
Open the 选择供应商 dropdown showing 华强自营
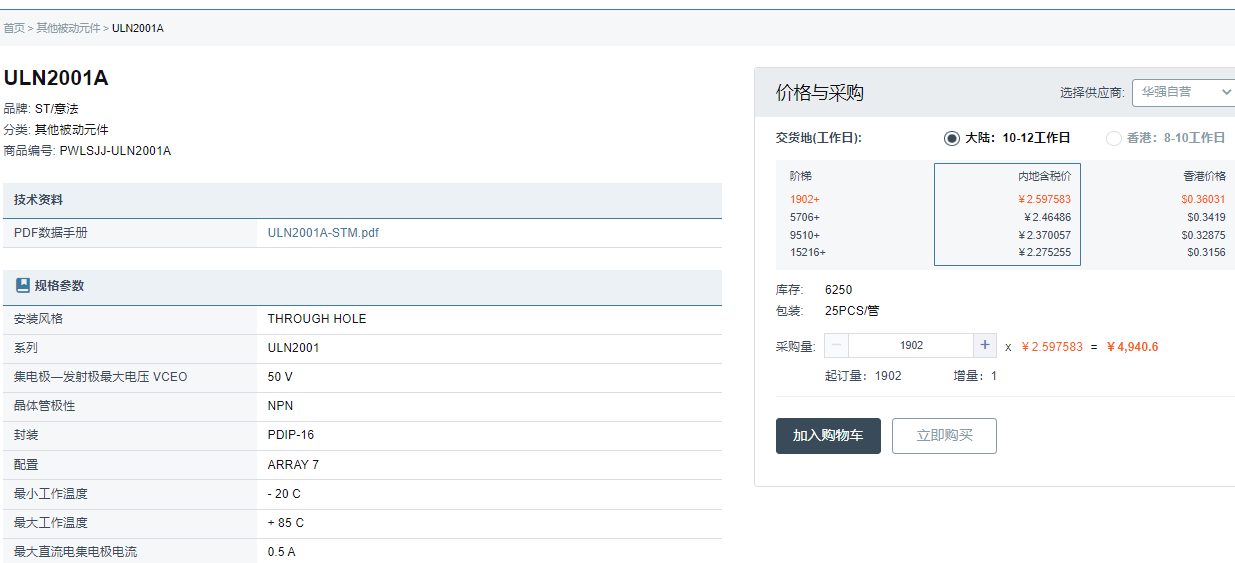pyautogui.click(x=1186, y=92)
